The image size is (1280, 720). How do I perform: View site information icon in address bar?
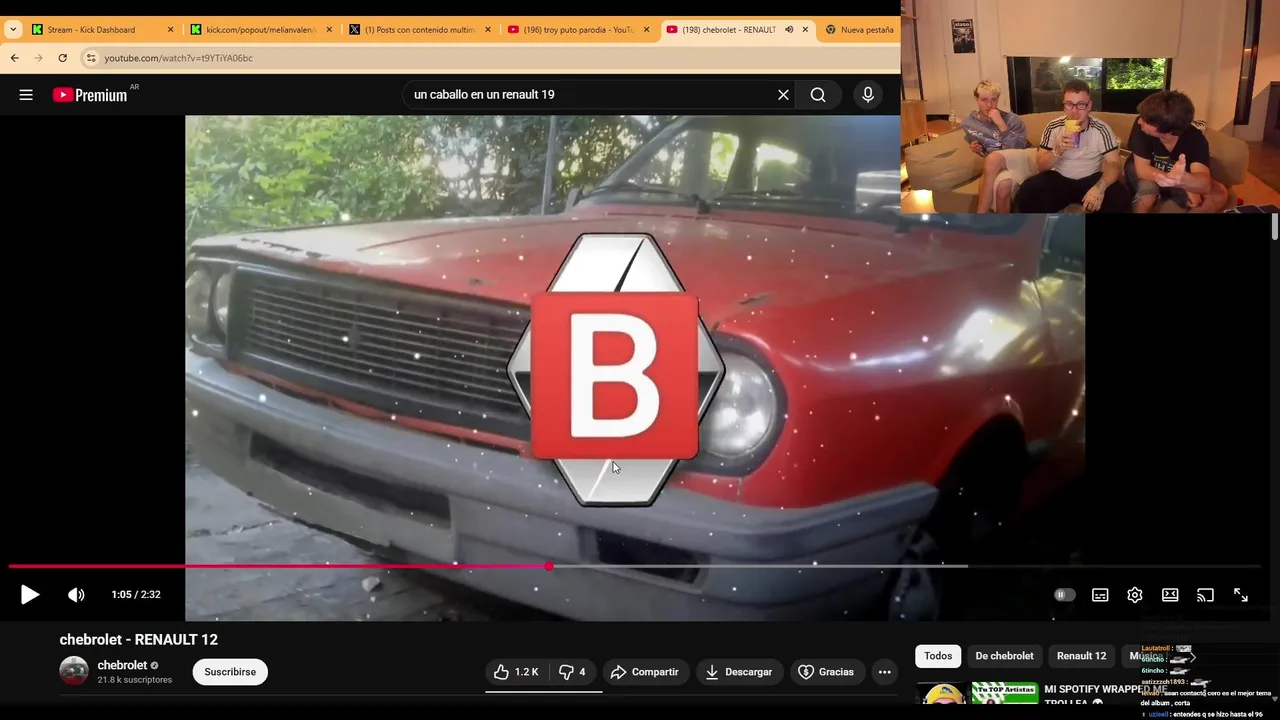[91, 58]
